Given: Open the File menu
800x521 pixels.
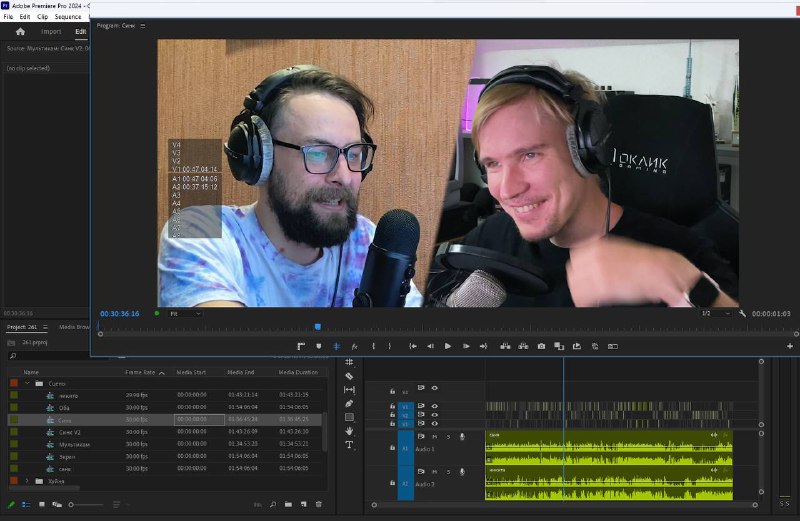Looking at the screenshot, I should point(8,17).
